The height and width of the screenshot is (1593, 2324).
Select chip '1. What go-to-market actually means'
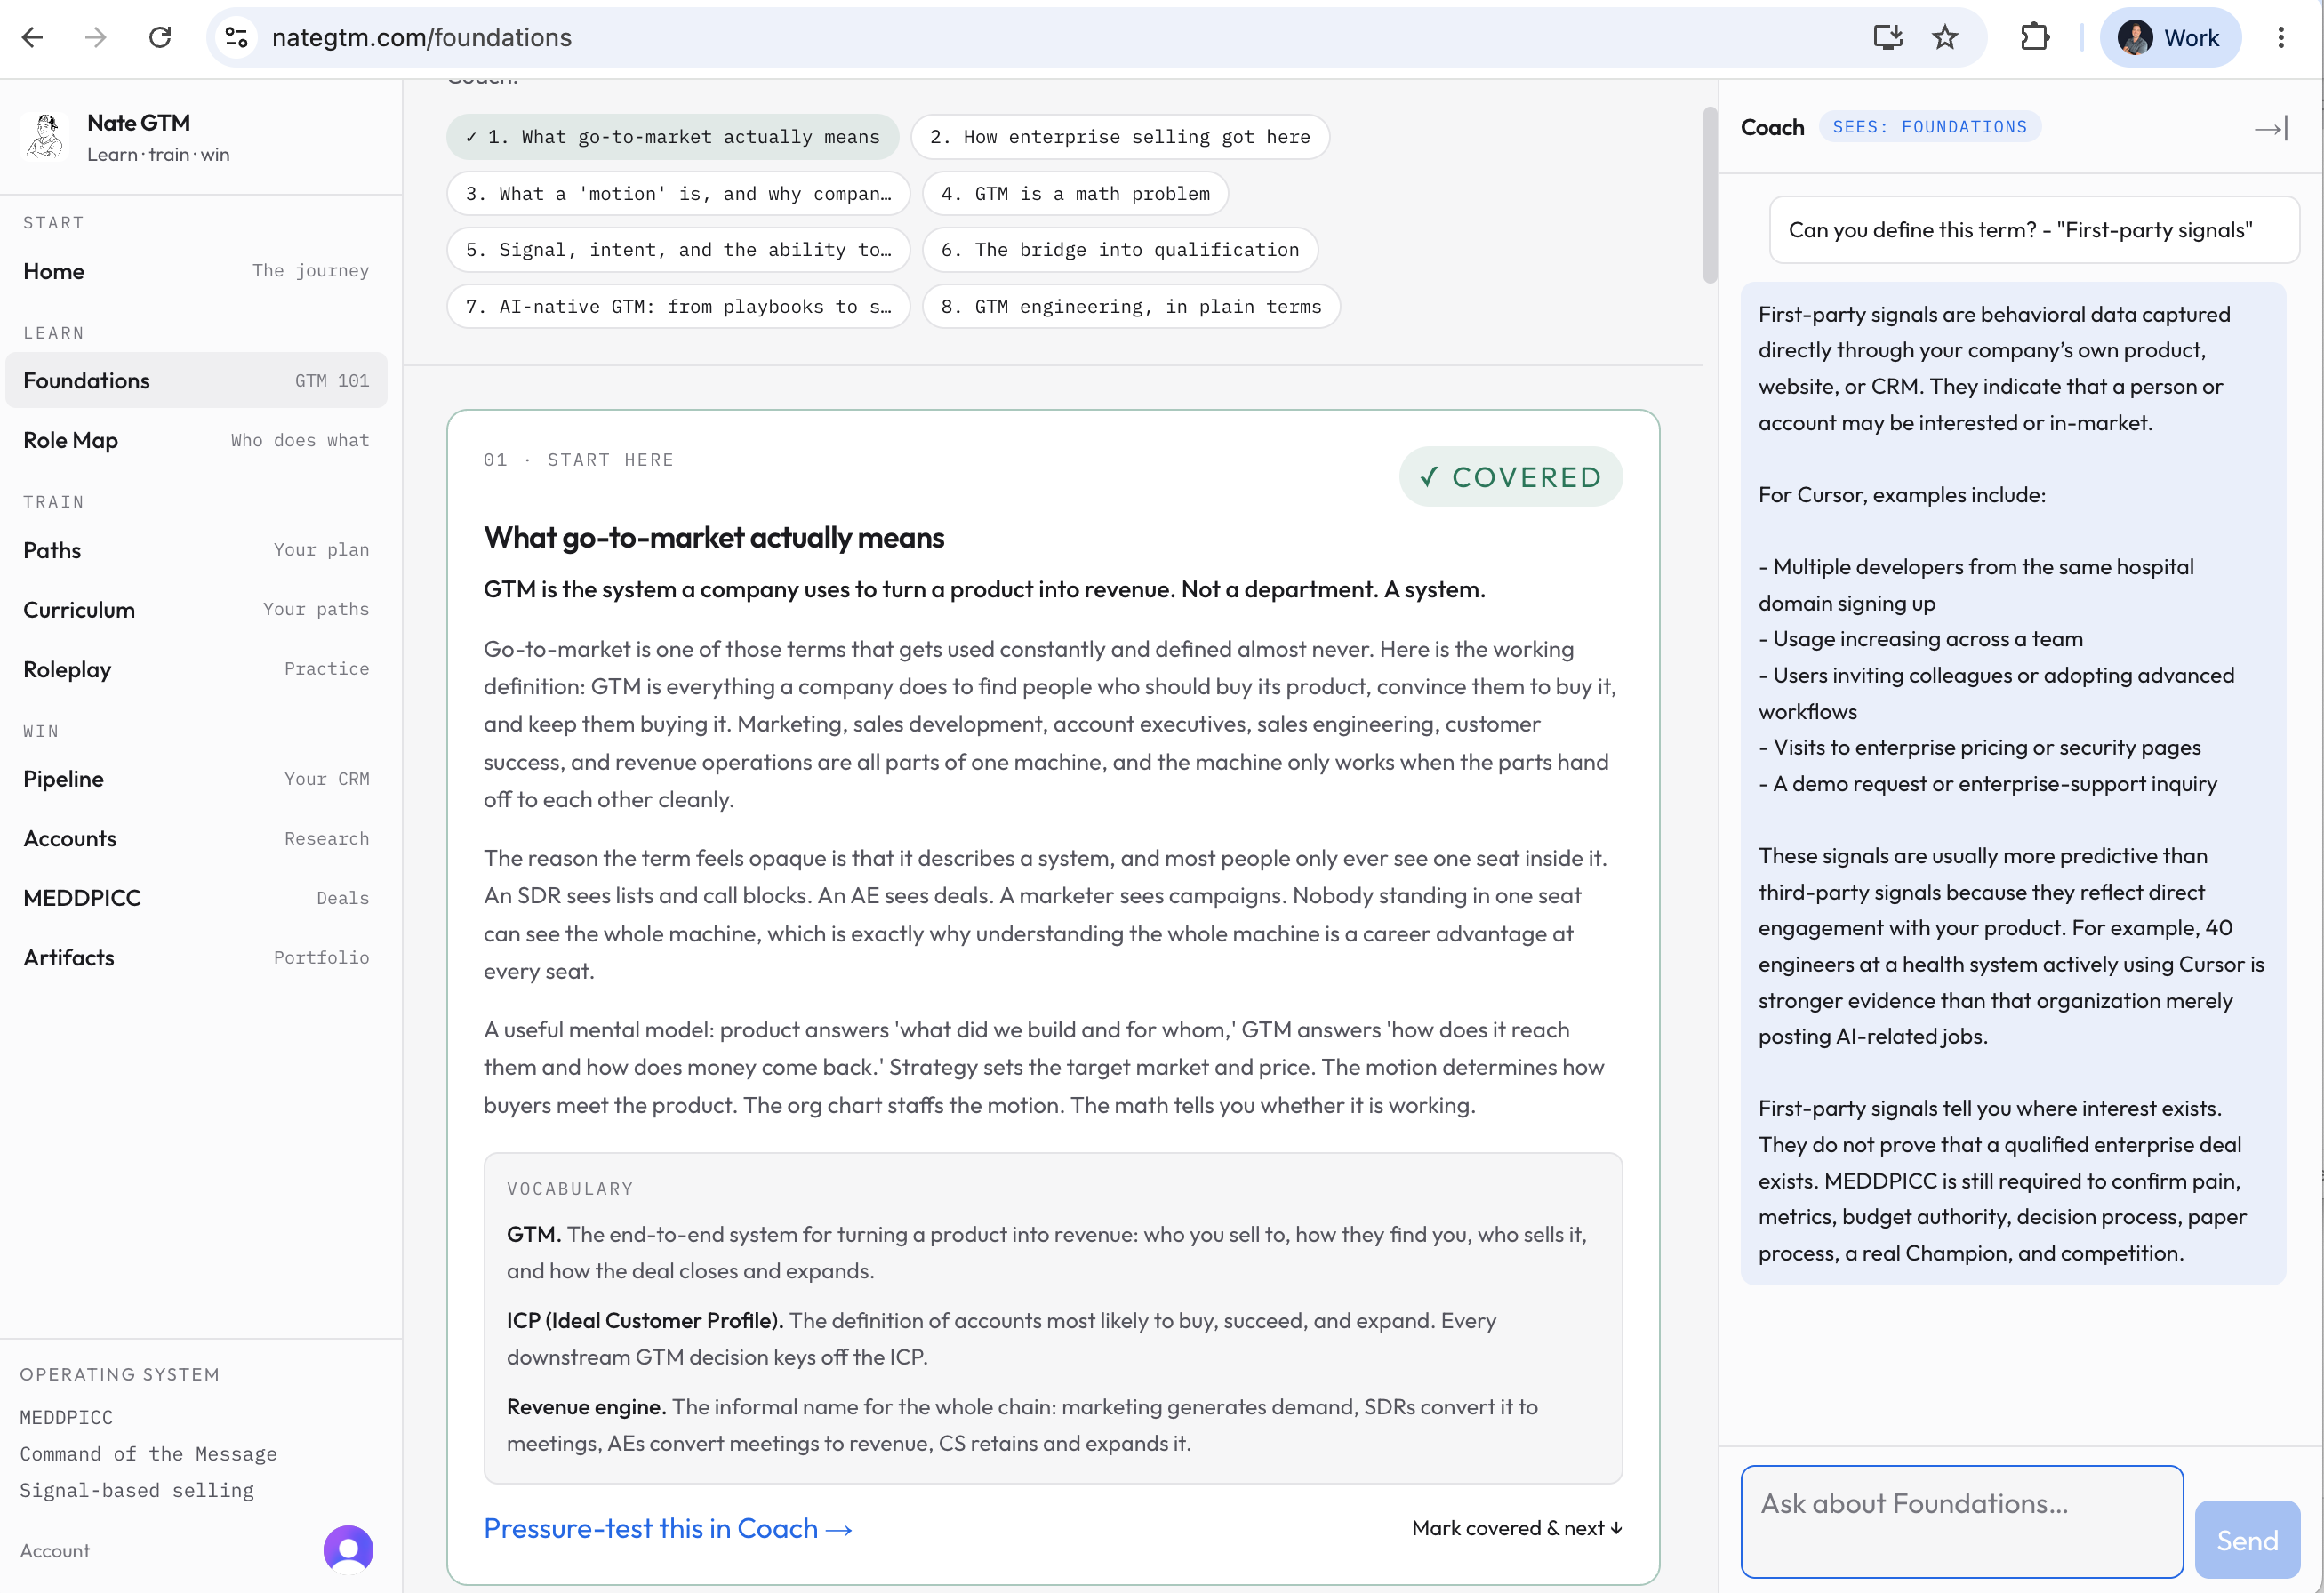tap(672, 137)
